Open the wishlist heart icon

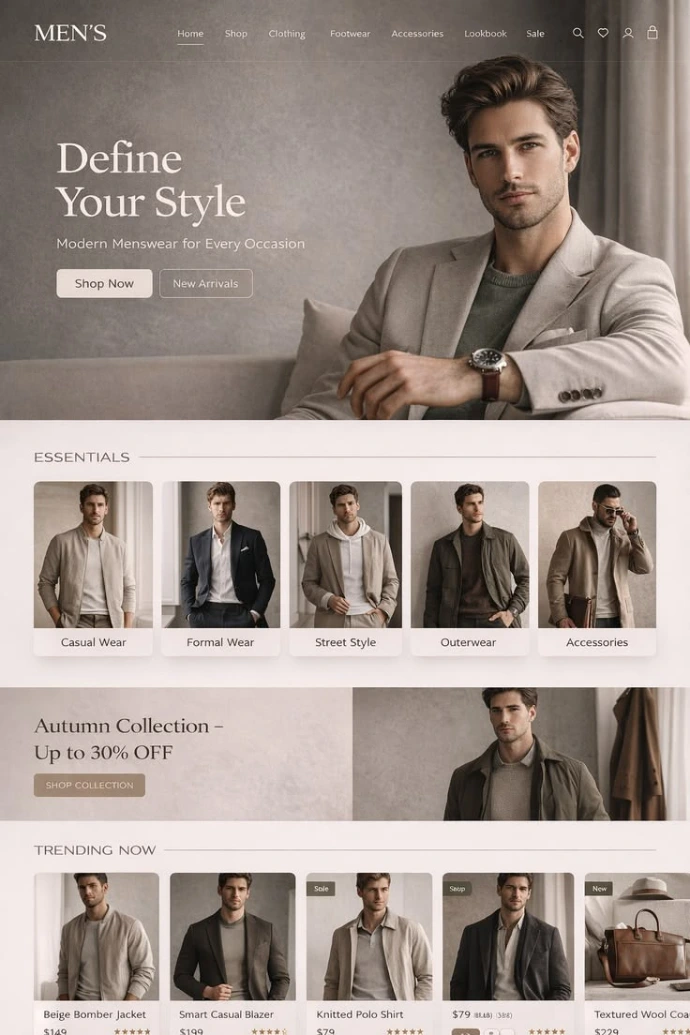click(x=603, y=33)
